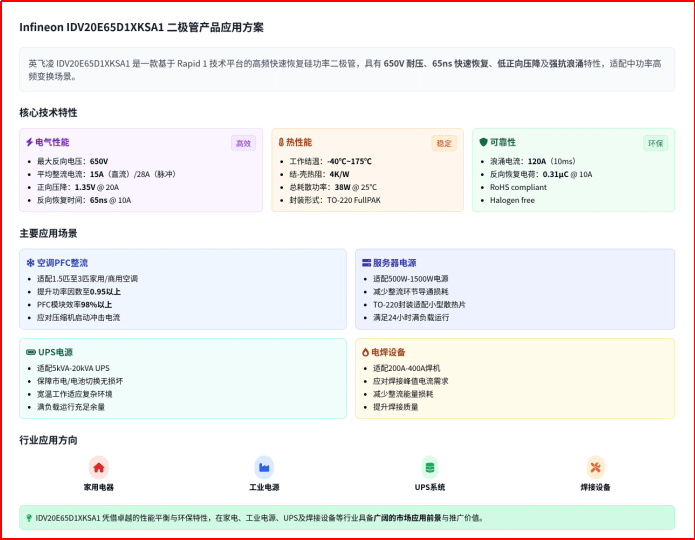Click the lightbulb icon in the green summary banner
The image size is (695, 540).
(x=29, y=518)
